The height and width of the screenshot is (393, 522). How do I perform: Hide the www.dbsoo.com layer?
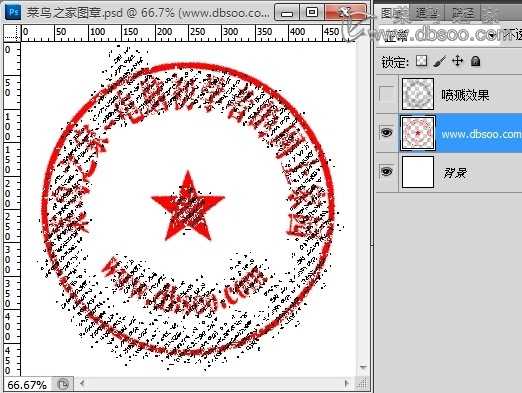pos(386,133)
